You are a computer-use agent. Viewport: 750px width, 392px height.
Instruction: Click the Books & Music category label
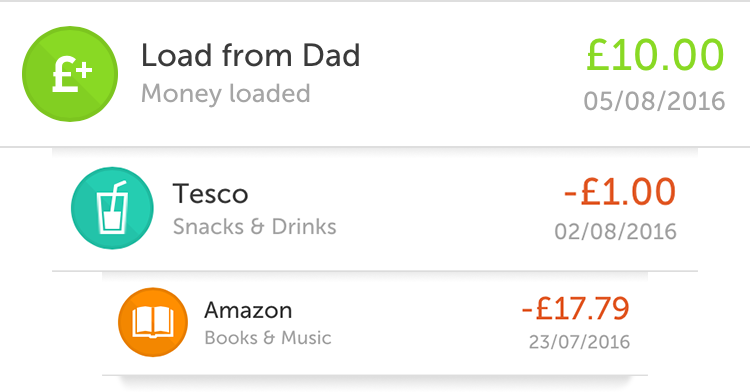click(267, 338)
